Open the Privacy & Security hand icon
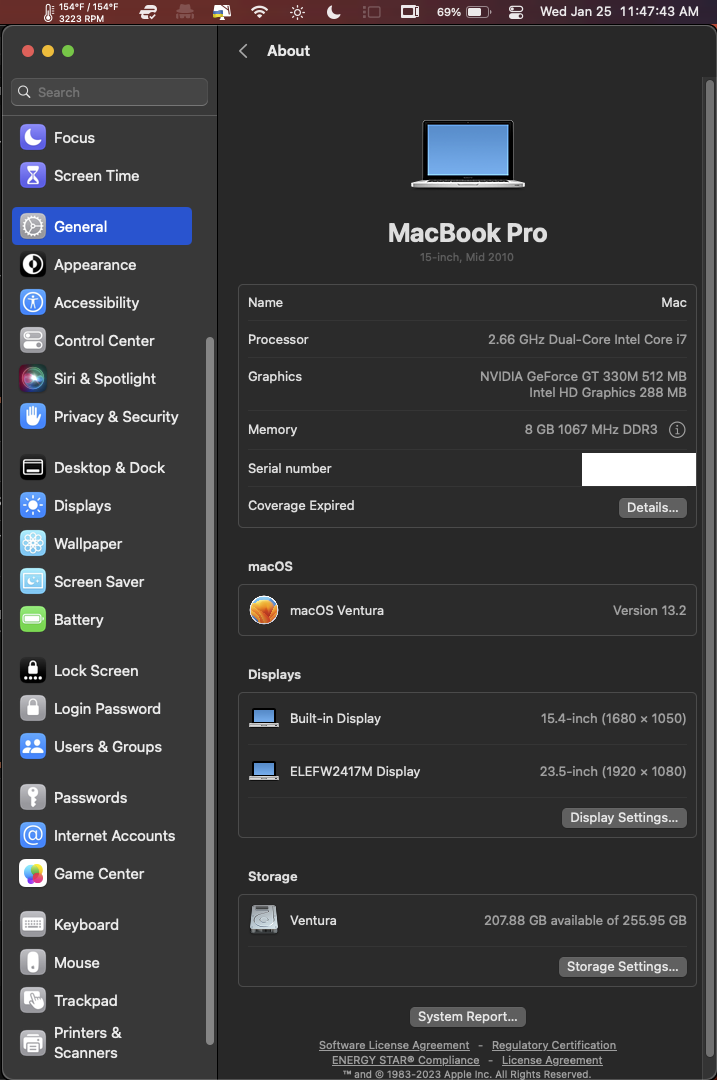 (32, 416)
